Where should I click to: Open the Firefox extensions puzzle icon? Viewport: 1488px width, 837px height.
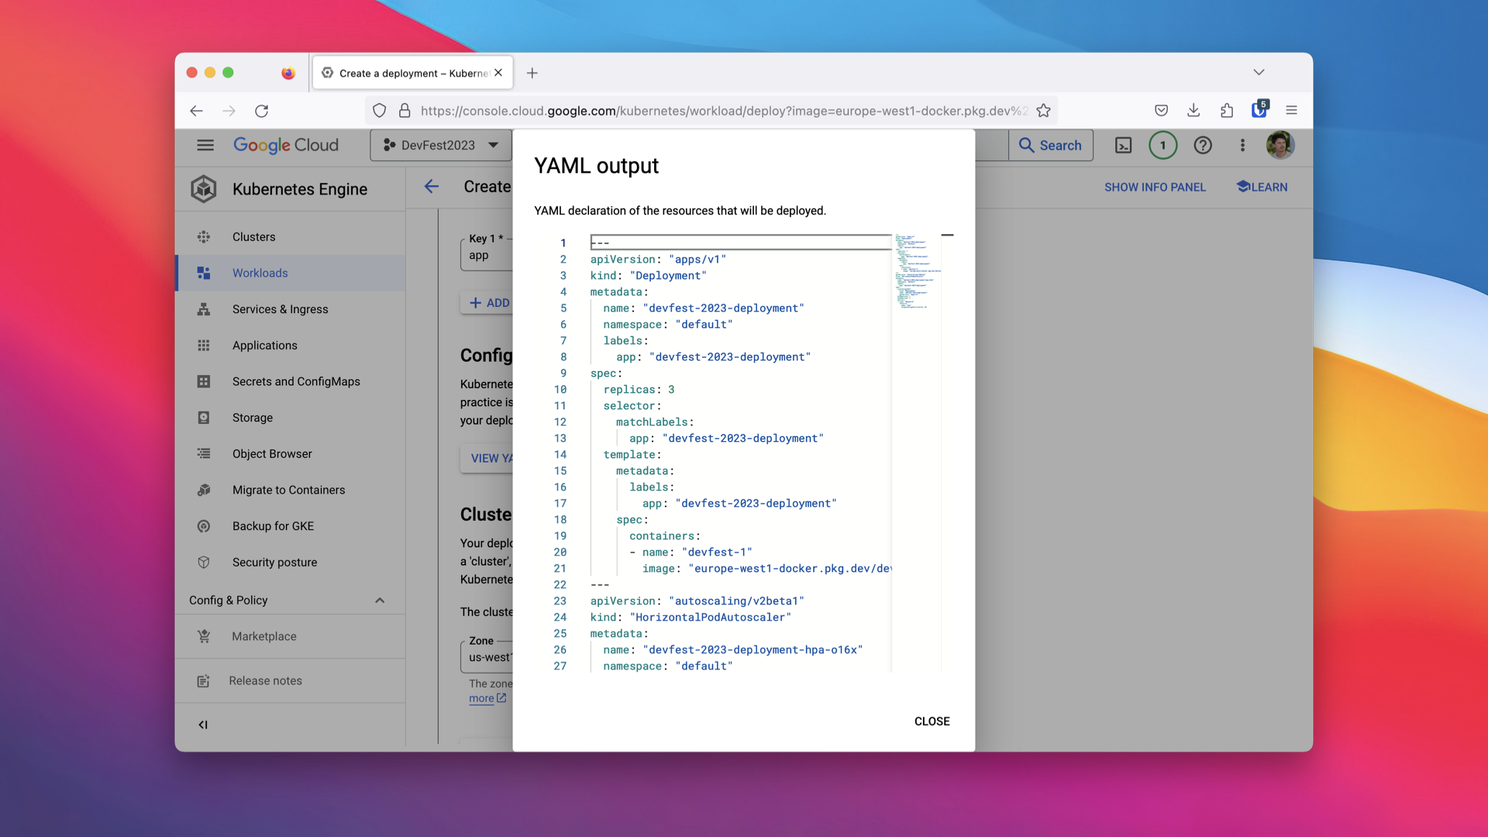tap(1226, 110)
